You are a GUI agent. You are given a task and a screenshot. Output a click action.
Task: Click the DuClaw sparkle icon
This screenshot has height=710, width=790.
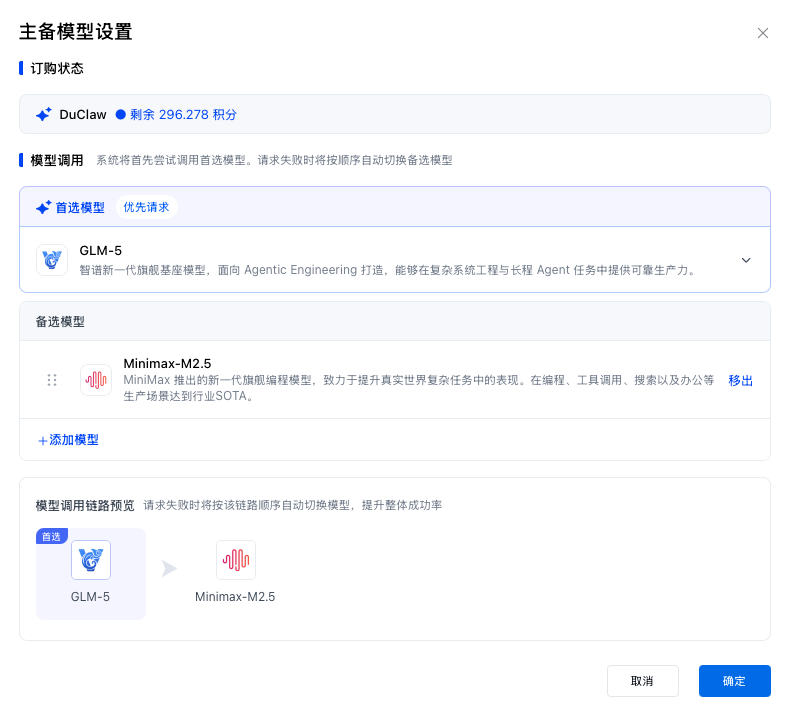pos(44,115)
